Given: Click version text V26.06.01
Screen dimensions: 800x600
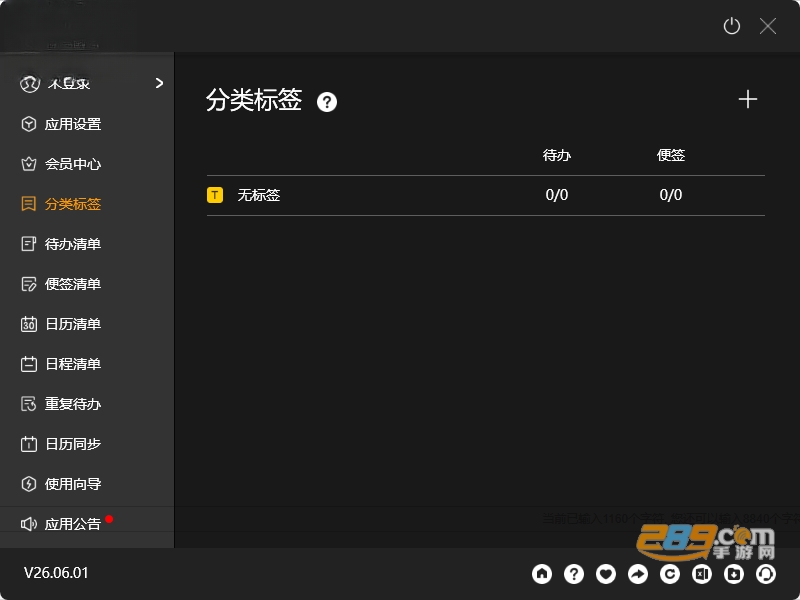Looking at the screenshot, I should (x=56, y=573).
